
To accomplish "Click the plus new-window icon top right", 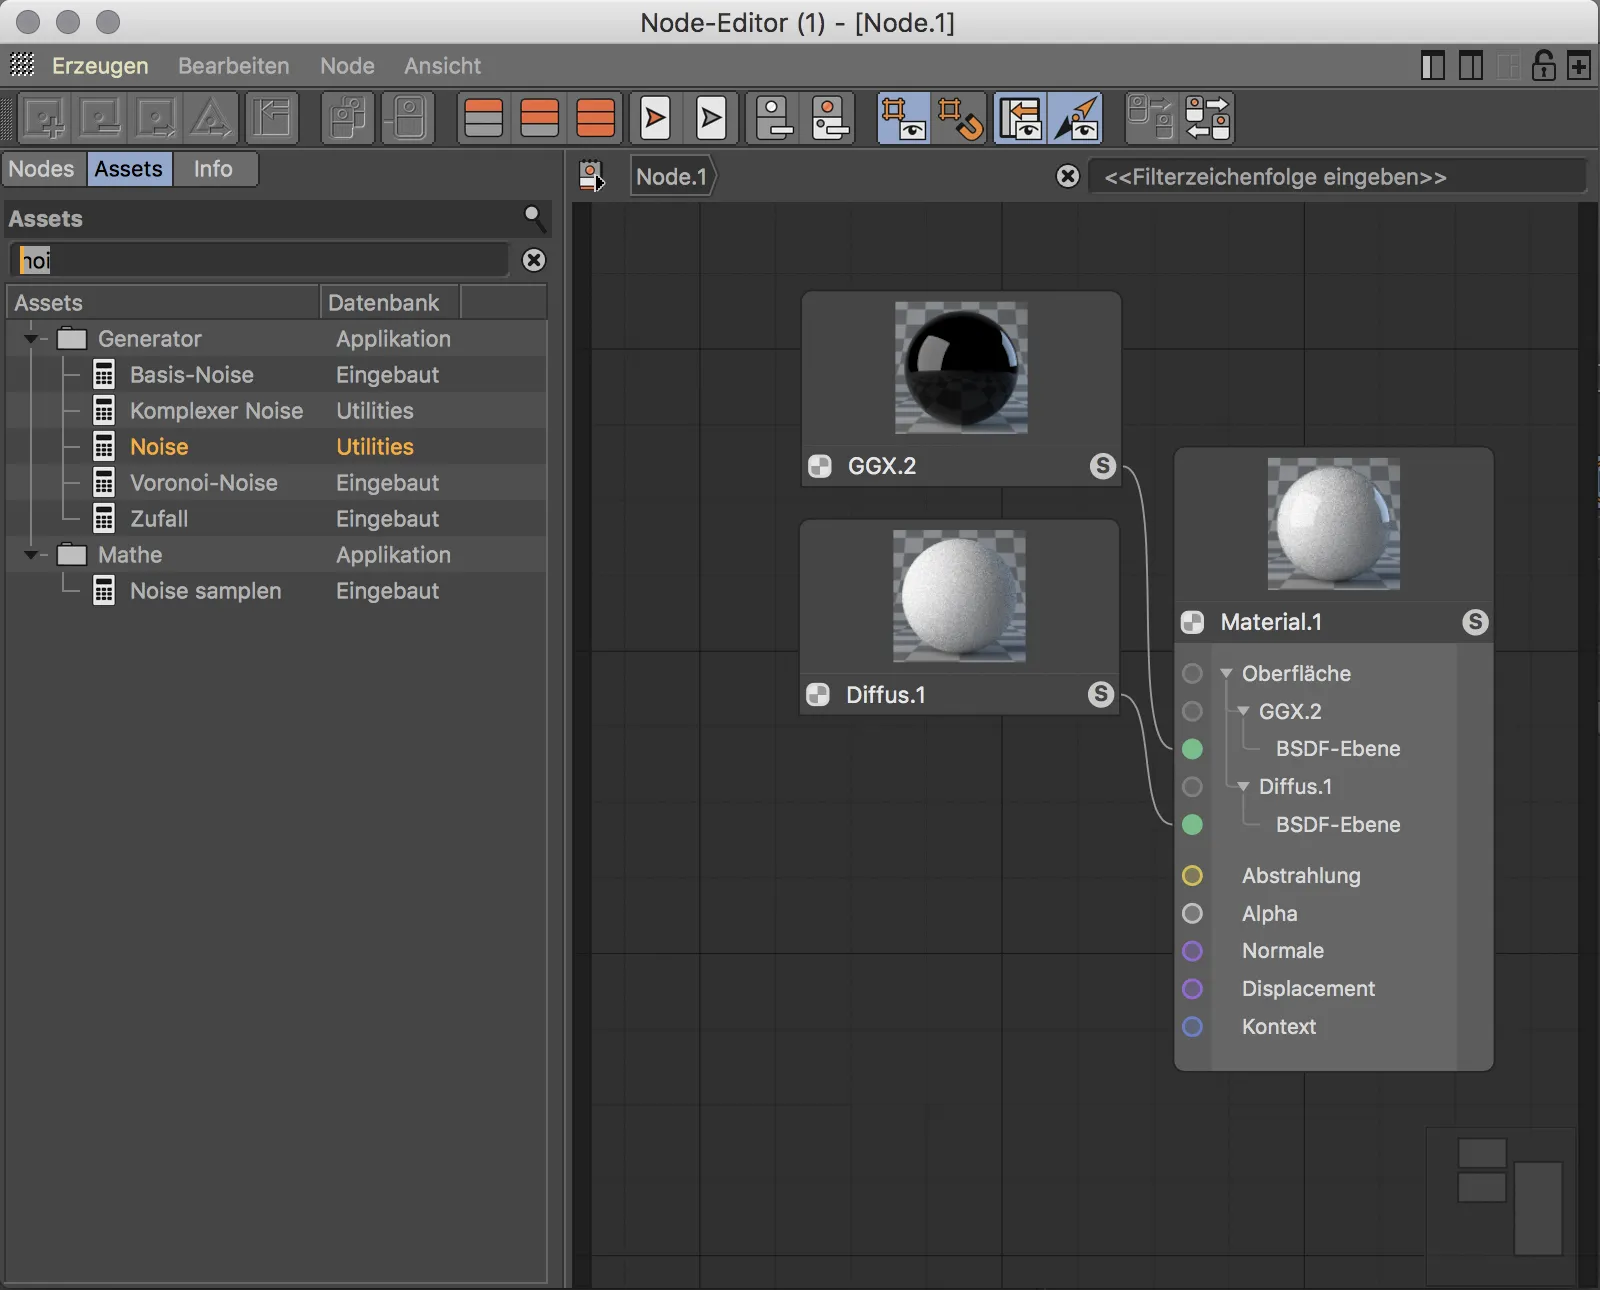I will coord(1579,66).
